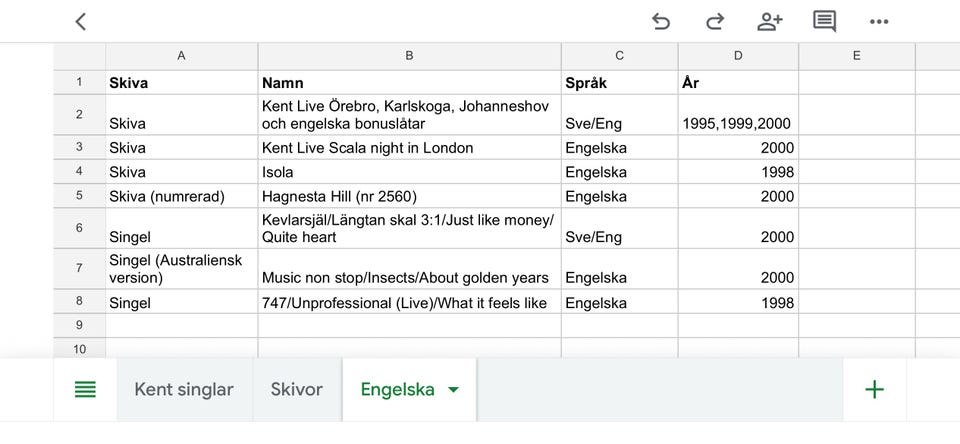This screenshot has width=960, height=444.
Task: Select column D header
Action: (x=738, y=56)
